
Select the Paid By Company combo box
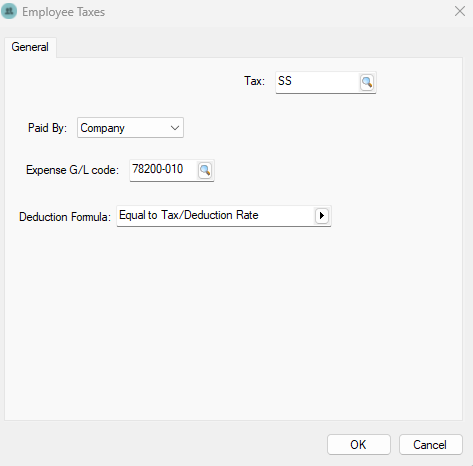tap(130, 128)
